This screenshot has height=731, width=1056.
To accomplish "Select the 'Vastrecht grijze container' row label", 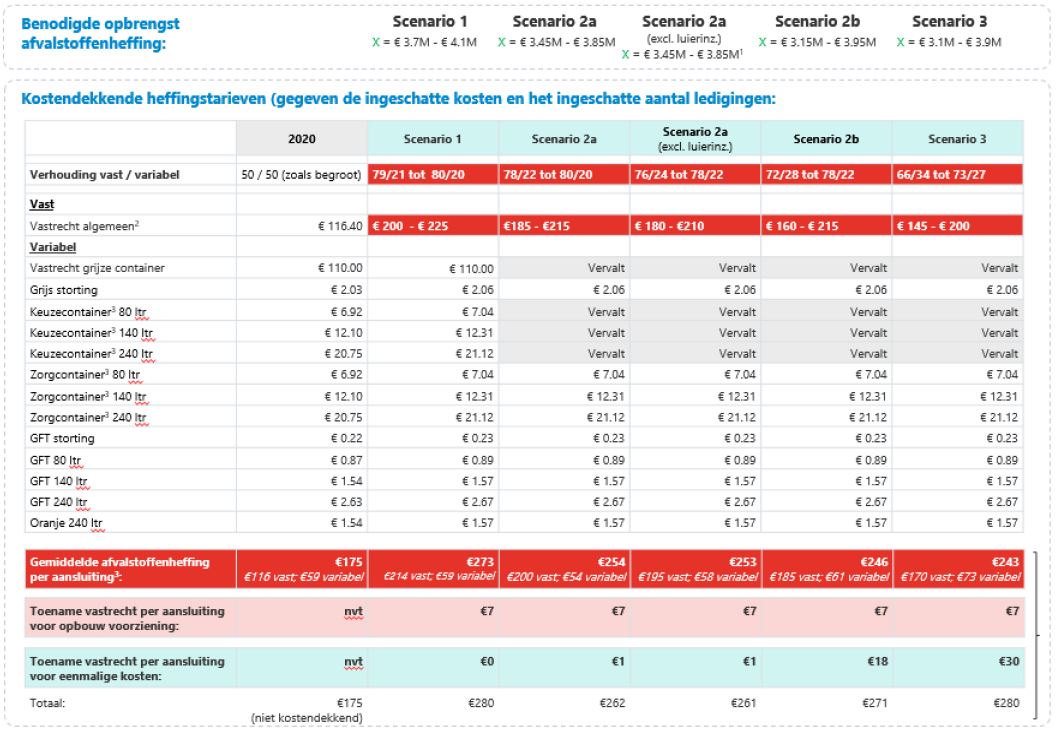I will (96, 268).
